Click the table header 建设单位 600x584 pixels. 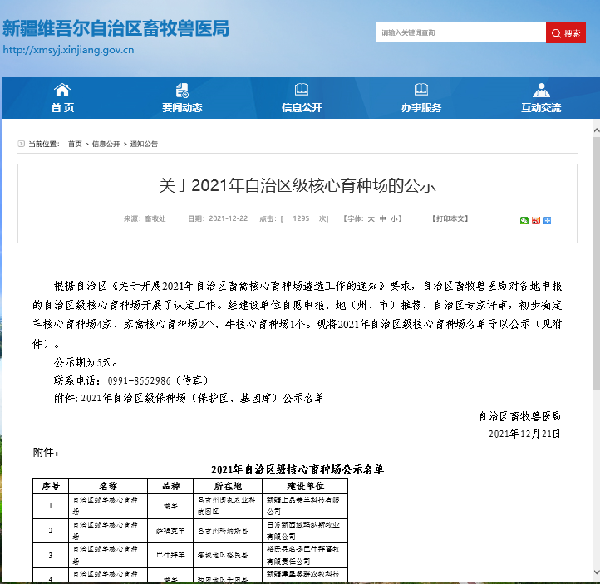coord(305,486)
